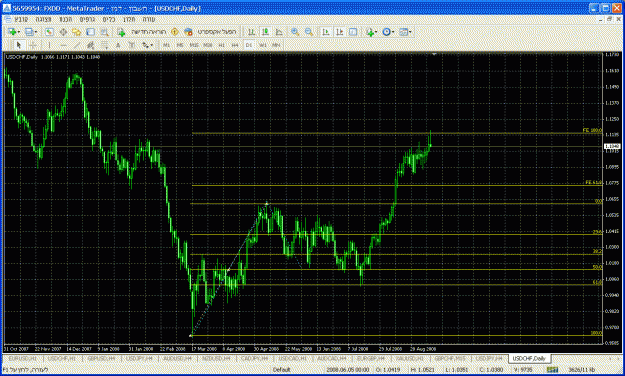The height and width of the screenshot is (376, 625).
Task: Select the Horizontal Line drawing tool
Action: click(63, 45)
